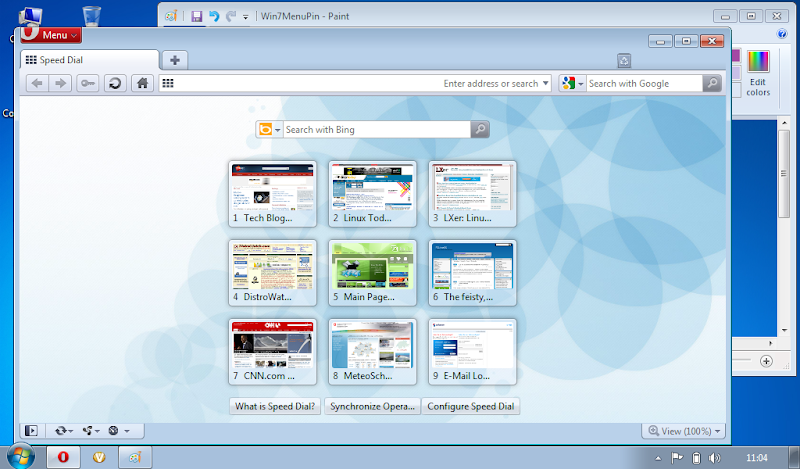This screenshot has height=469, width=800.
Task: Open the Google search engine selector dropdown
Action: (x=572, y=83)
